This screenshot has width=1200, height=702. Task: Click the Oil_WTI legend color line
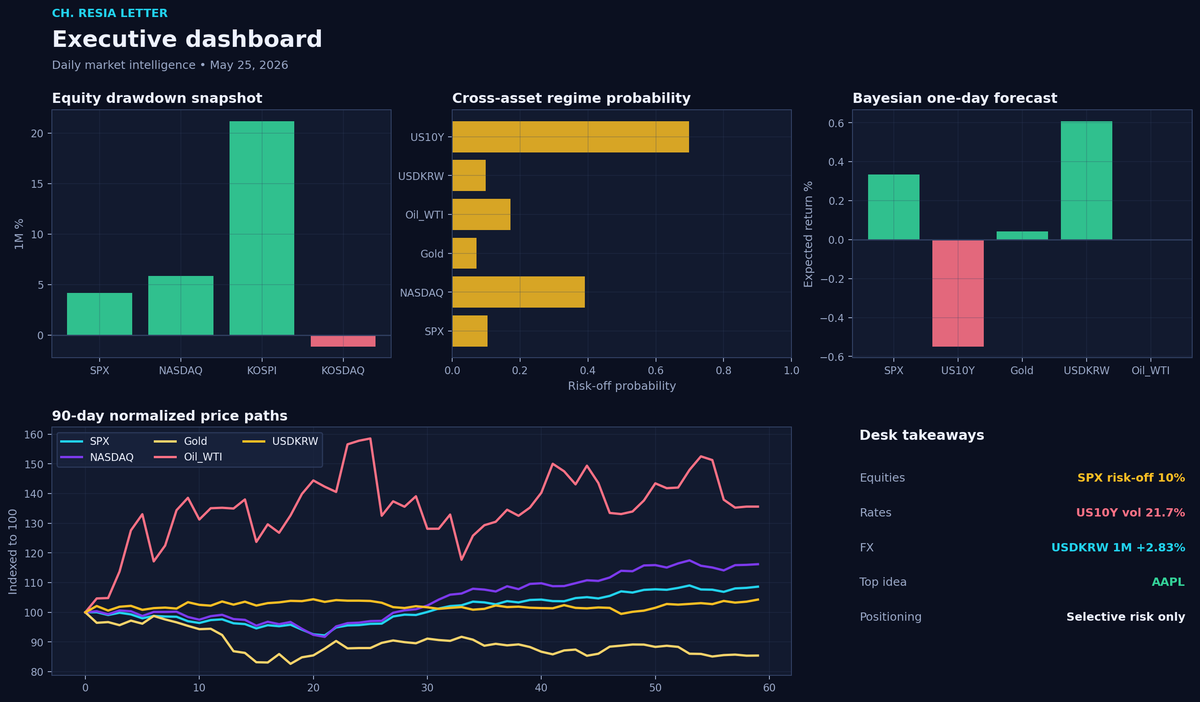[x=167, y=456]
